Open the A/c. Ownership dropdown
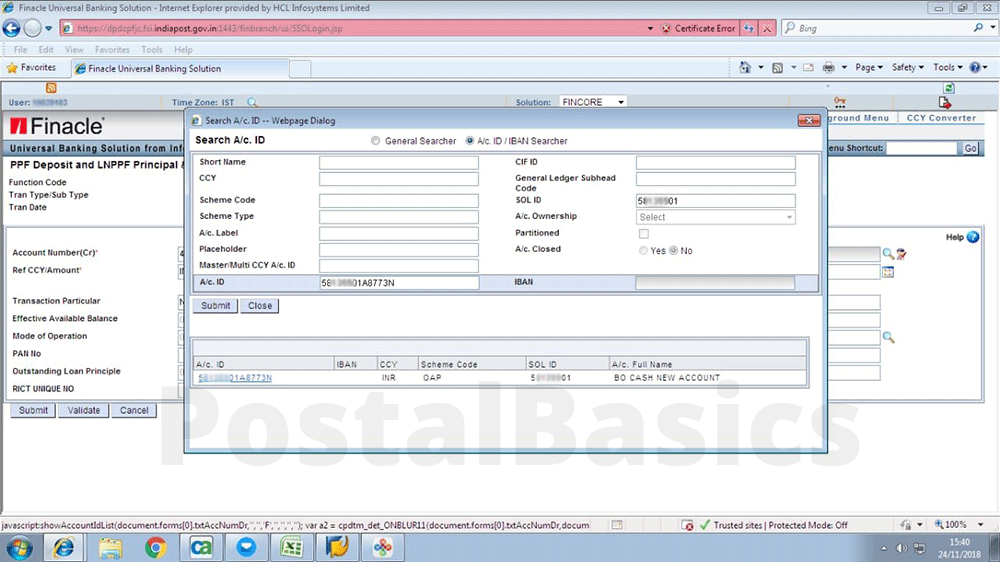Viewport: 1000px width, 562px height. pos(715,217)
